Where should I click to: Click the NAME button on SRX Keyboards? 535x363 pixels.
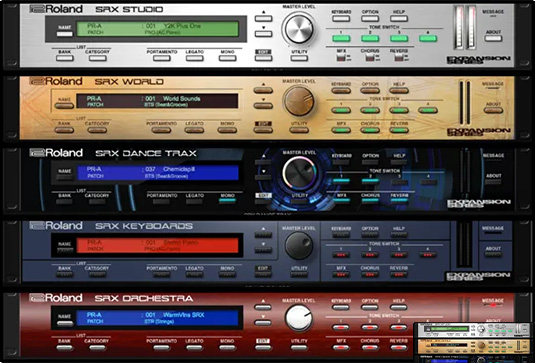coord(64,250)
